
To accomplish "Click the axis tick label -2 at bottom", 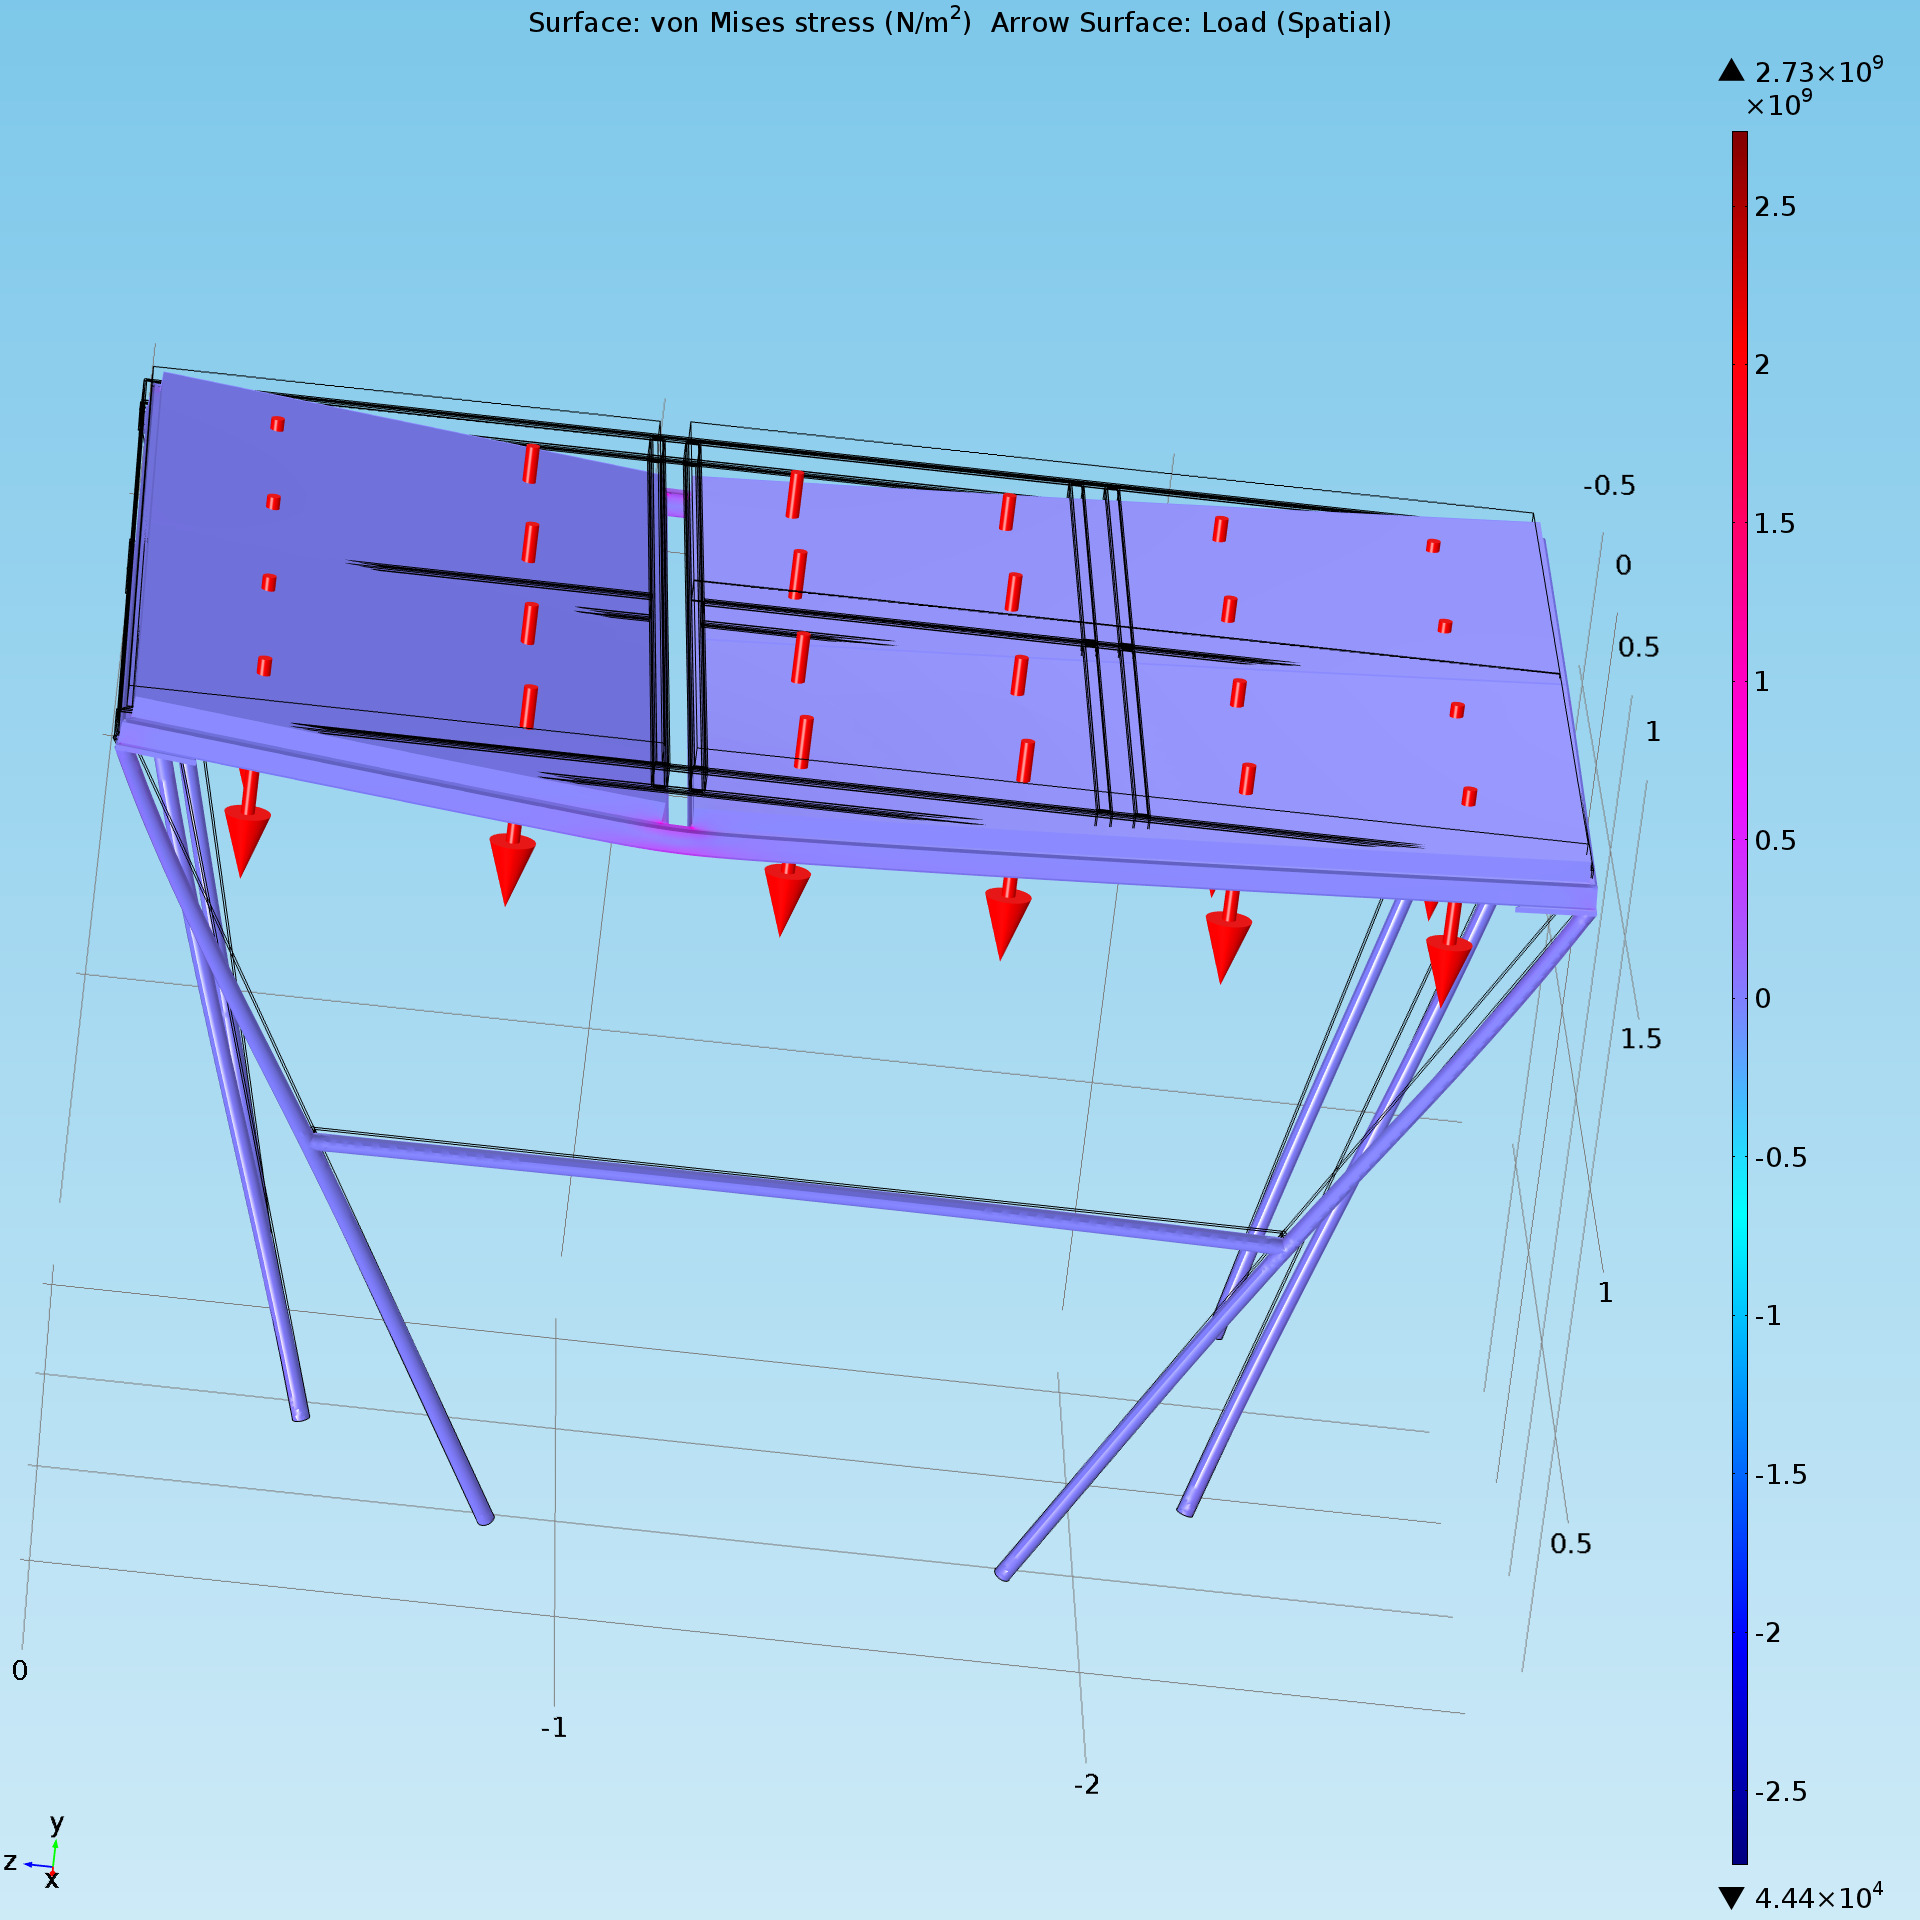I will [x=1086, y=1785].
